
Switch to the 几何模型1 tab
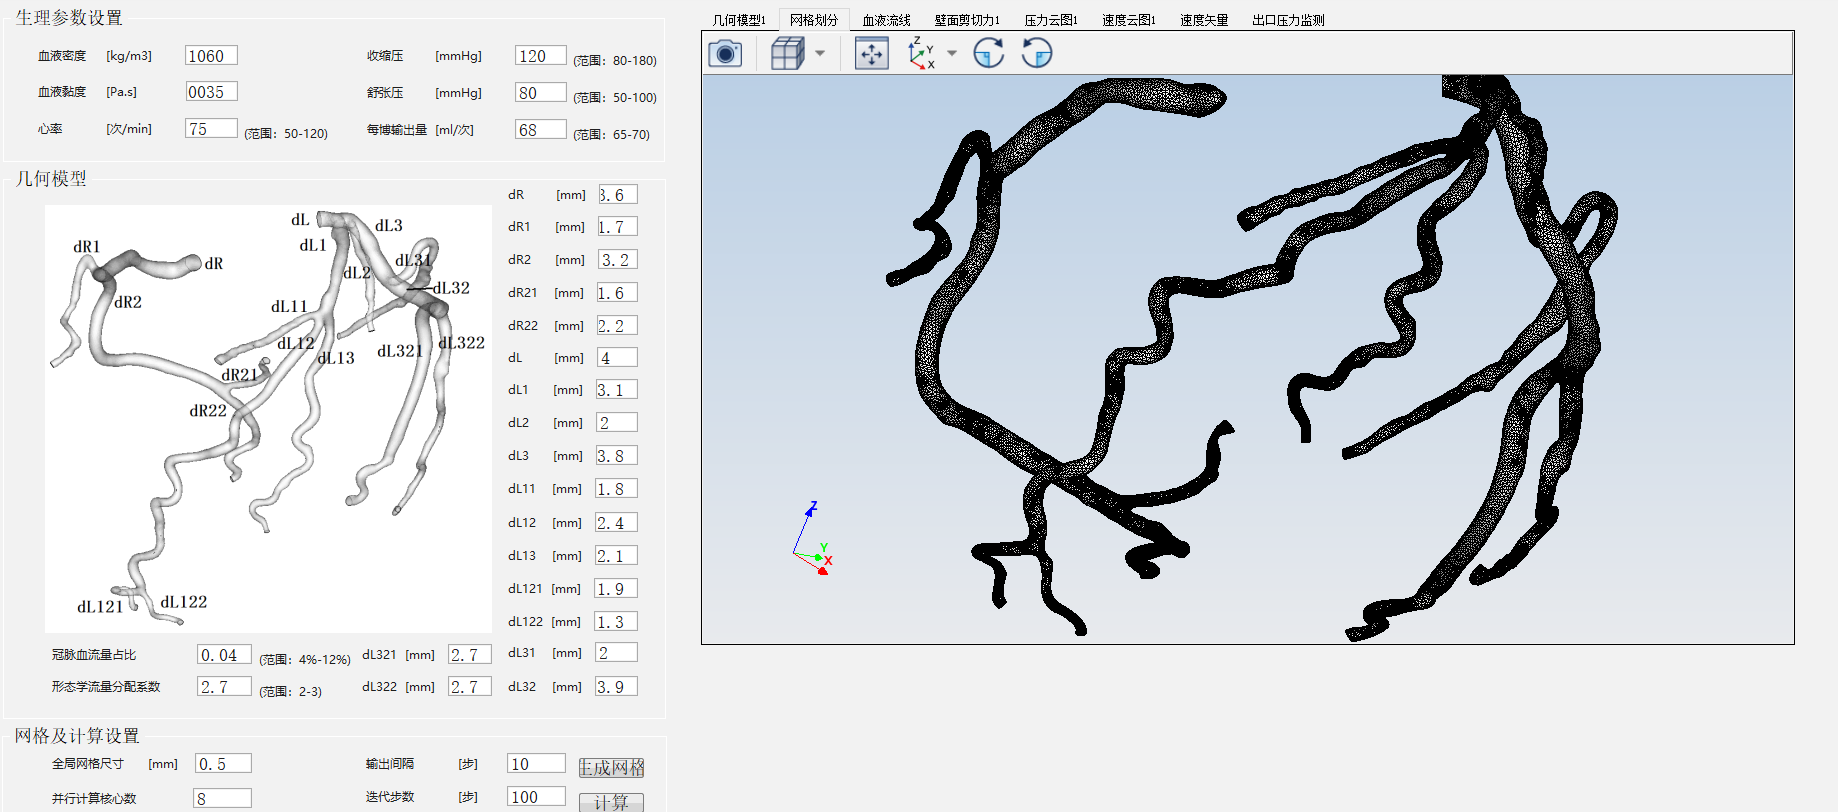pyautogui.click(x=739, y=20)
